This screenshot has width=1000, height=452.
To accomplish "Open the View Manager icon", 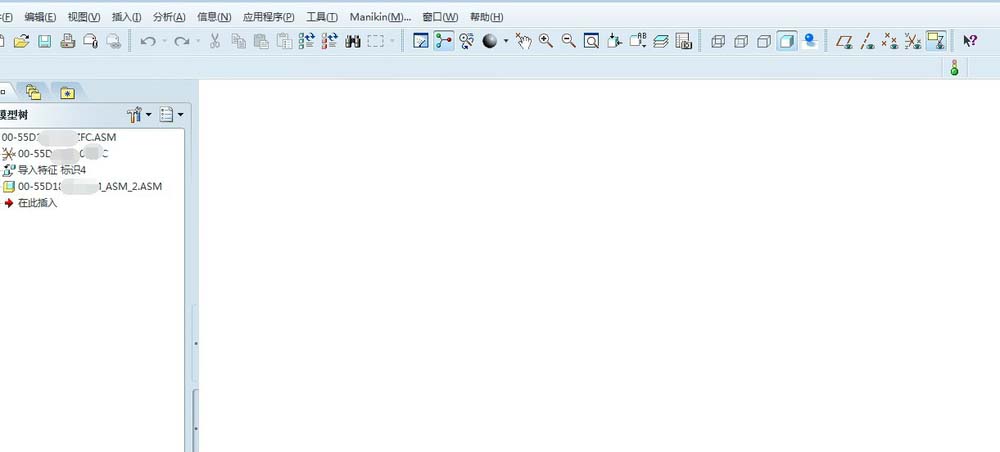I will pos(684,41).
